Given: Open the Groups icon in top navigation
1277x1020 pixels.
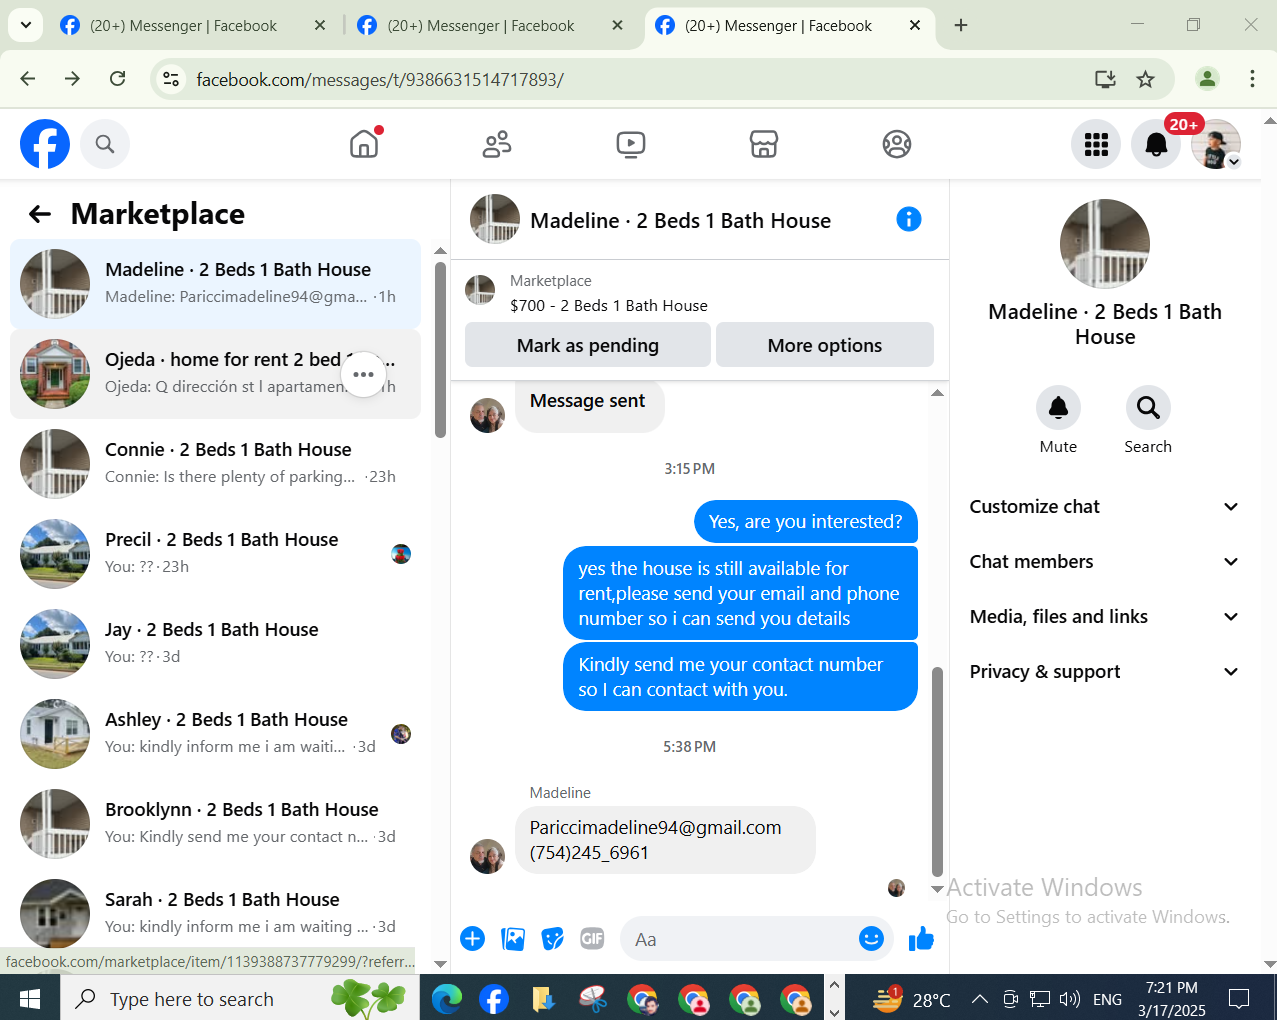Looking at the screenshot, I should pyautogui.click(x=897, y=144).
